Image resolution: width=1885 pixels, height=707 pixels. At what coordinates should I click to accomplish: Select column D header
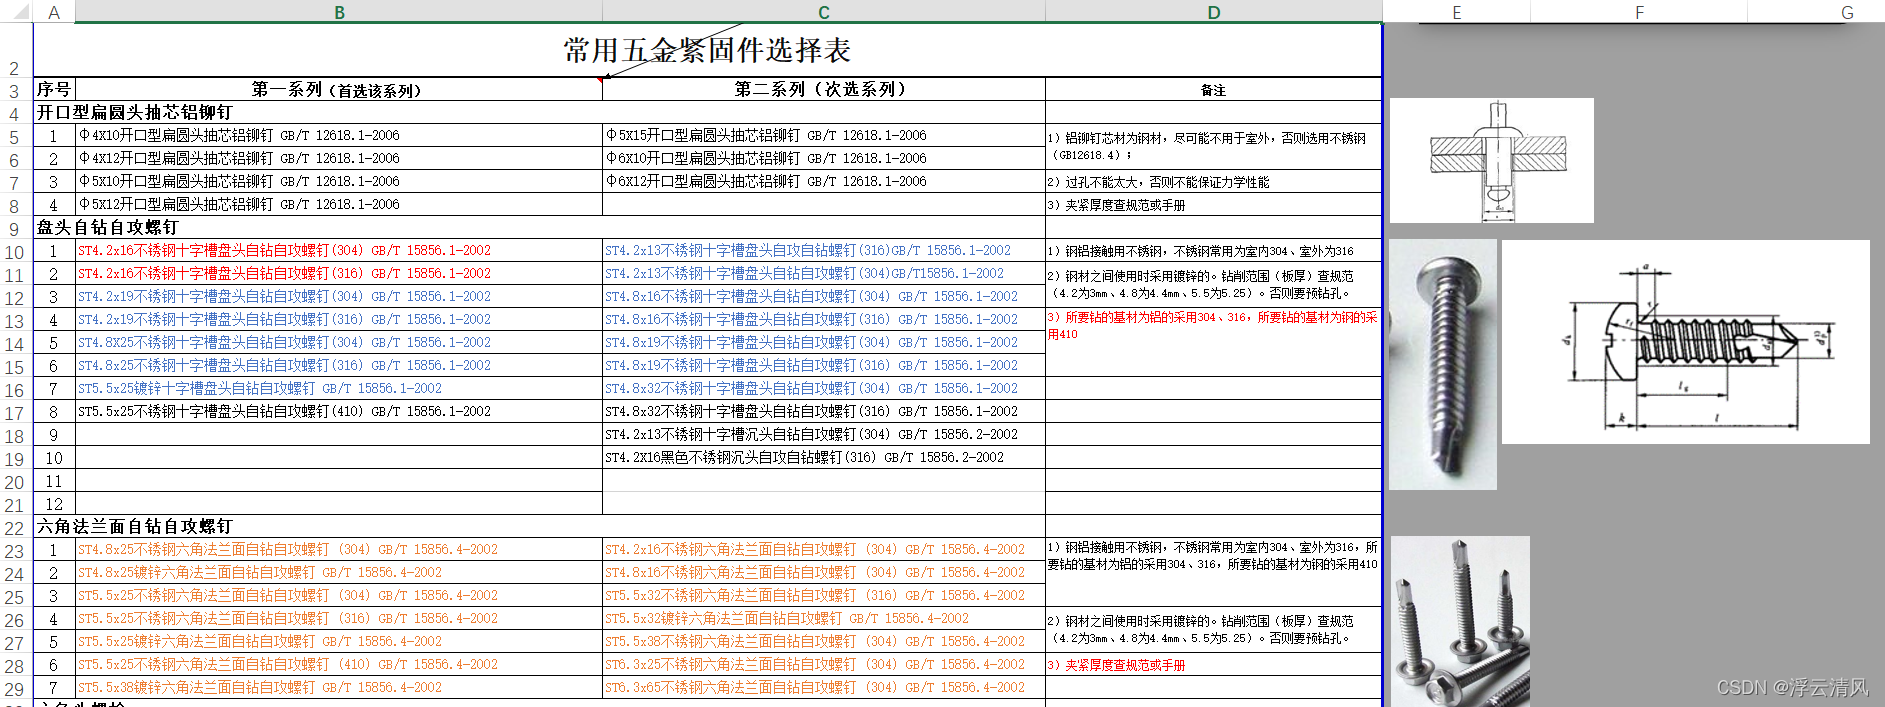tap(1213, 12)
